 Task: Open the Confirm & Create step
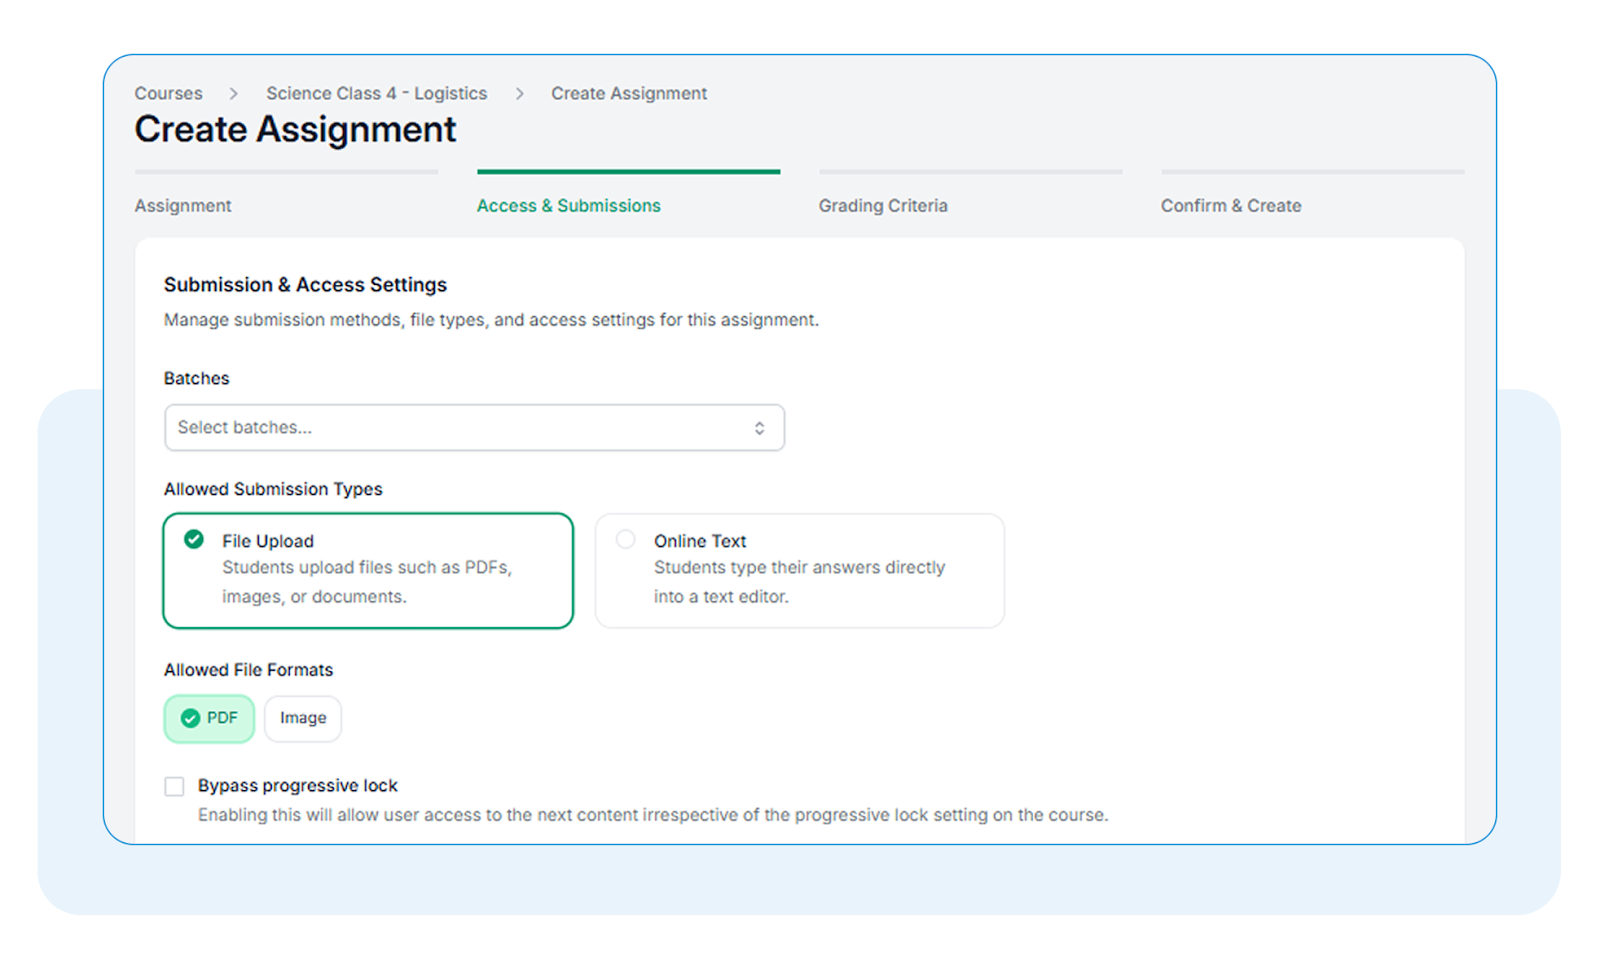pos(1231,205)
